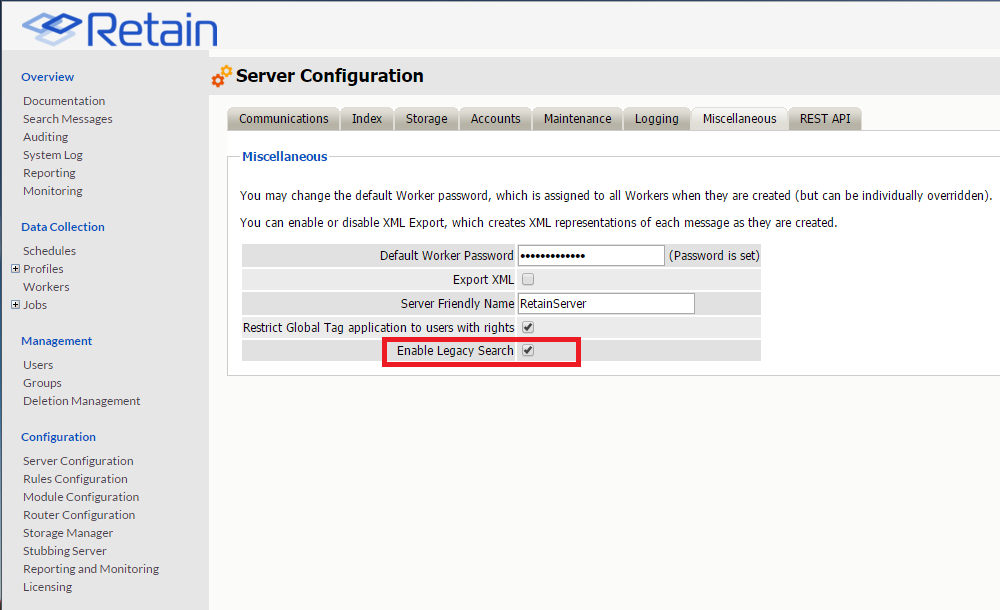Click the Retain logo
This screenshot has width=1000, height=610.
click(120, 29)
